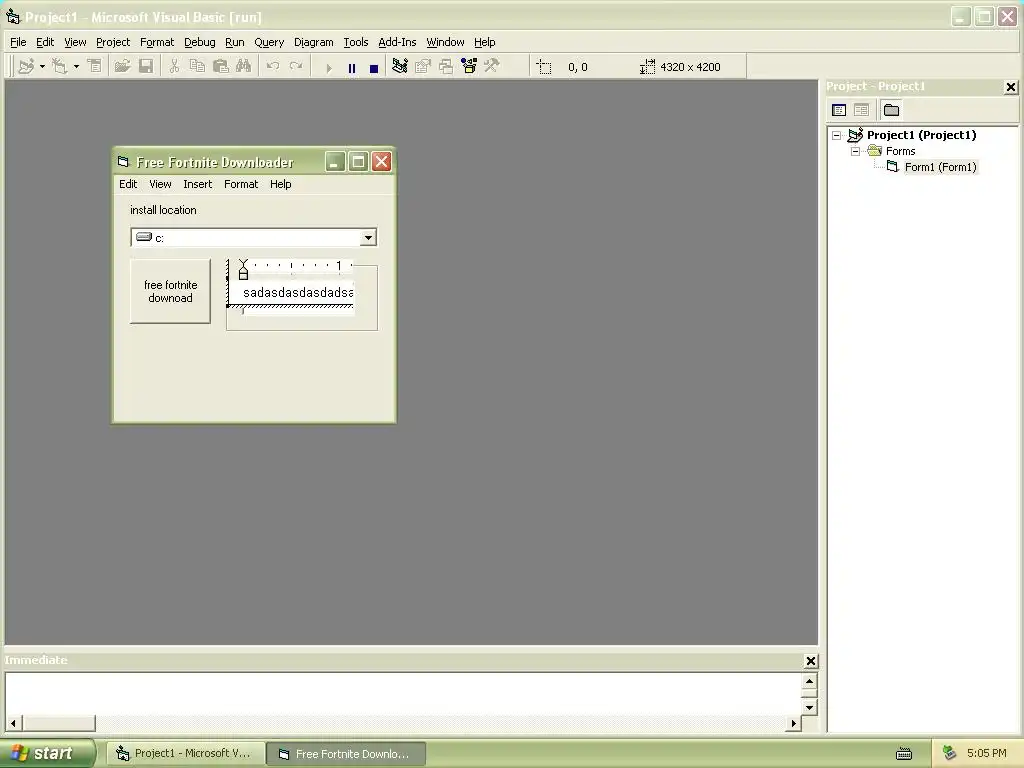Click the sadasdasdasdadsa text in embedded document
Image resolution: width=1024 pixels, height=768 pixels.
pyautogui.click(x=298, y=293)
